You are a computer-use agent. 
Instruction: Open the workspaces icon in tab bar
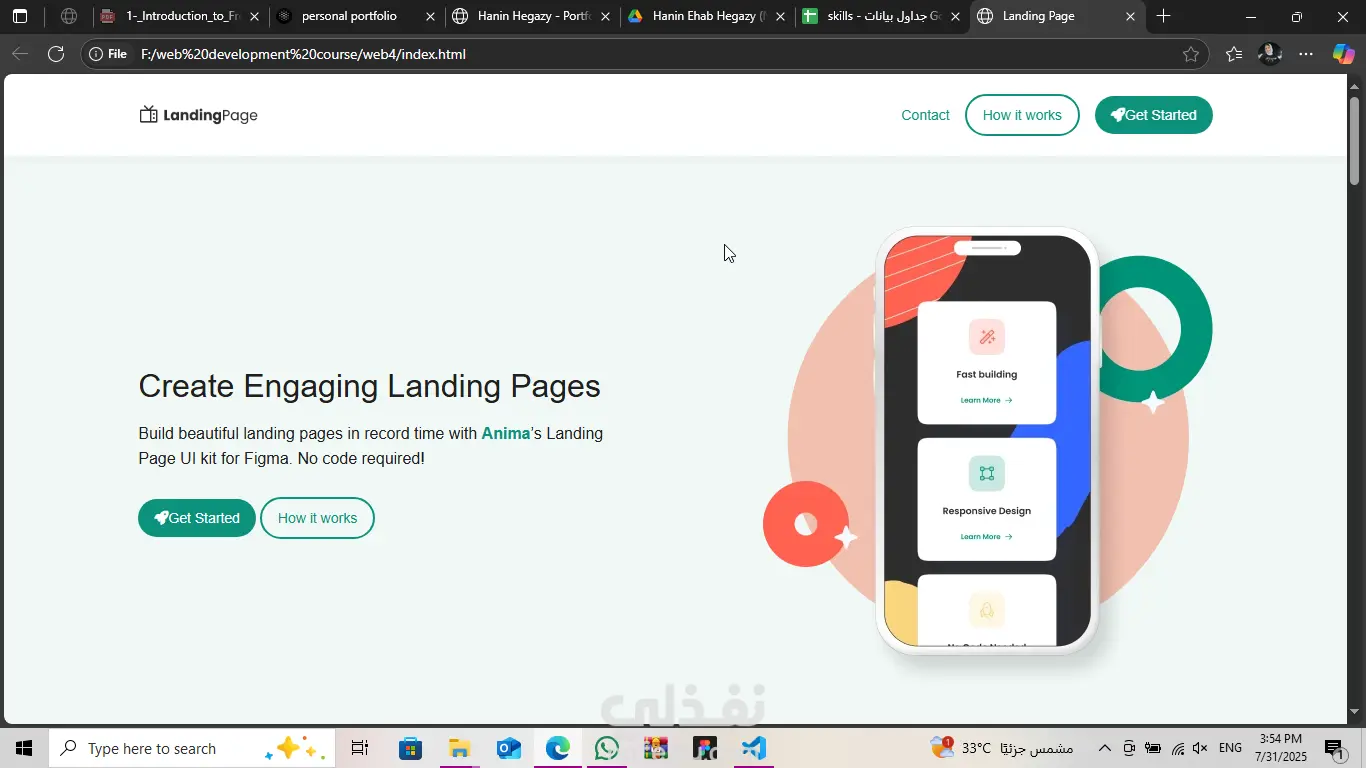(69, 16)
